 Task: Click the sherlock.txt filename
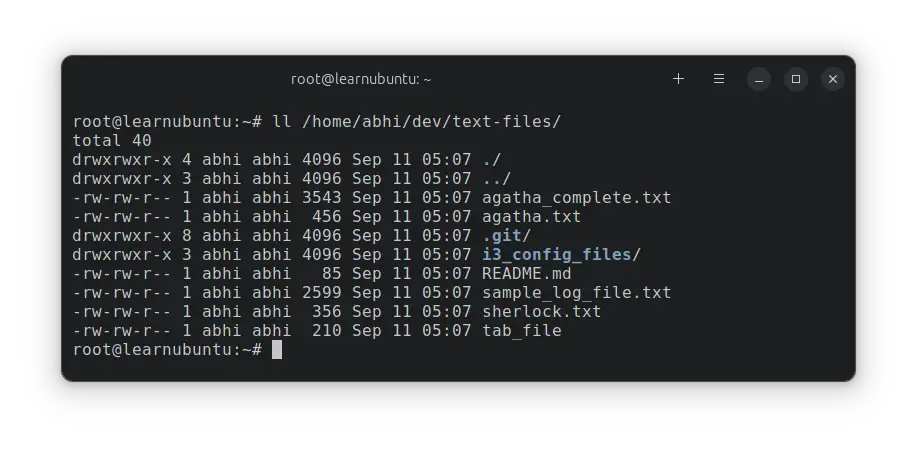(x=542, y=312)
